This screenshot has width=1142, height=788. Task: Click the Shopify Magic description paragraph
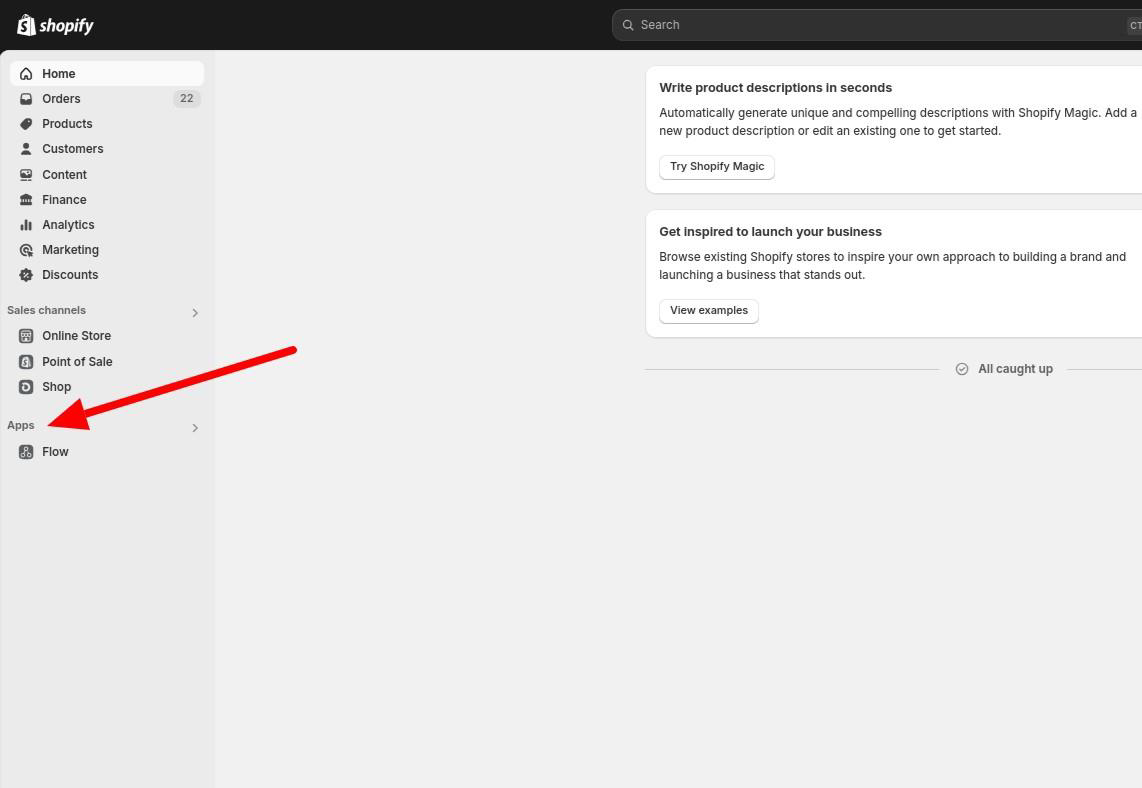pos(898,122)
